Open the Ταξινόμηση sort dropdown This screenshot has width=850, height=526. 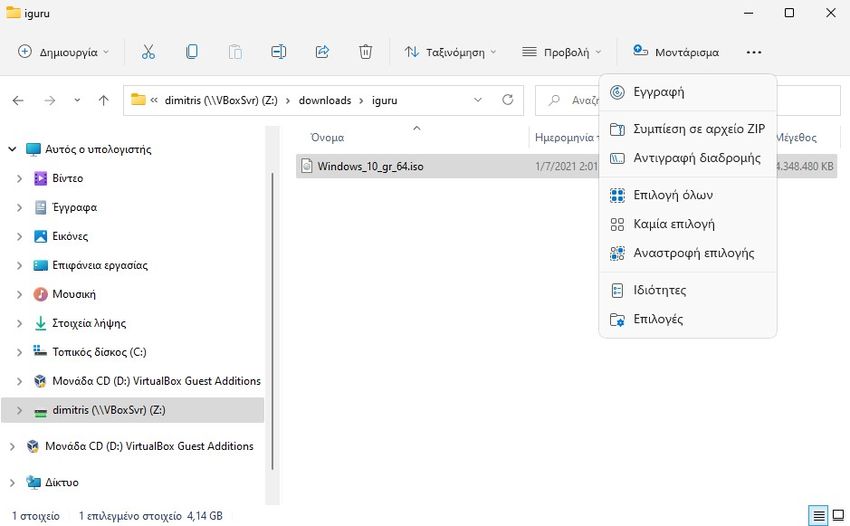click(450, 52)
